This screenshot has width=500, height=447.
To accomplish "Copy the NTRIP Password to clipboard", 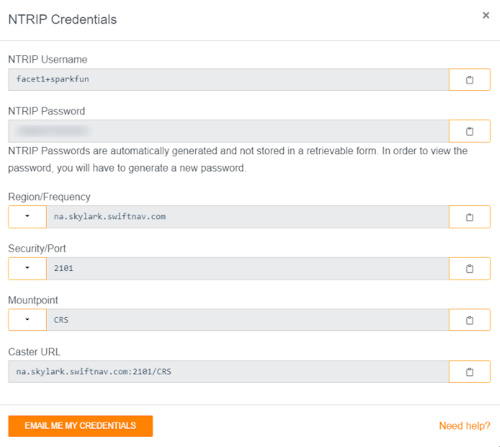I will tap(470, 131).
